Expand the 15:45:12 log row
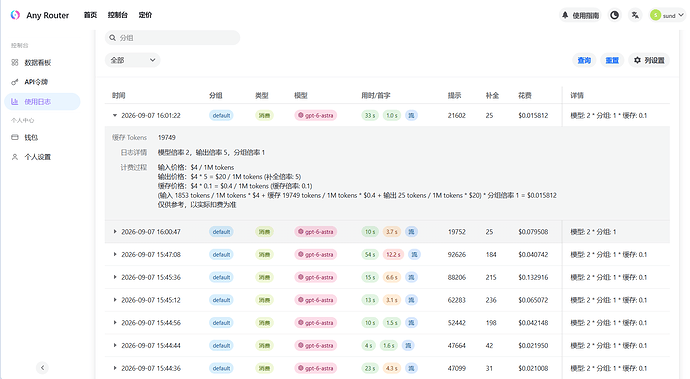The width and height of the screenshot is (690, 379). coord(115,300)
